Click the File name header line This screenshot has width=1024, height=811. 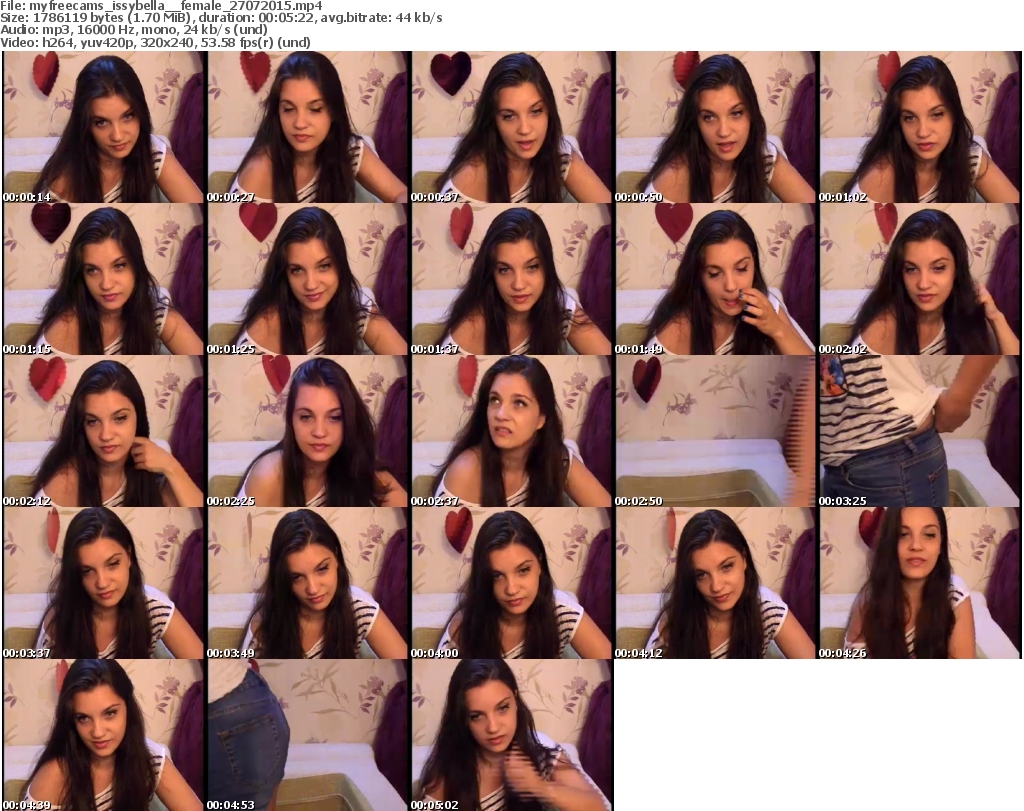pyautogui.click(x=161, y=6)
